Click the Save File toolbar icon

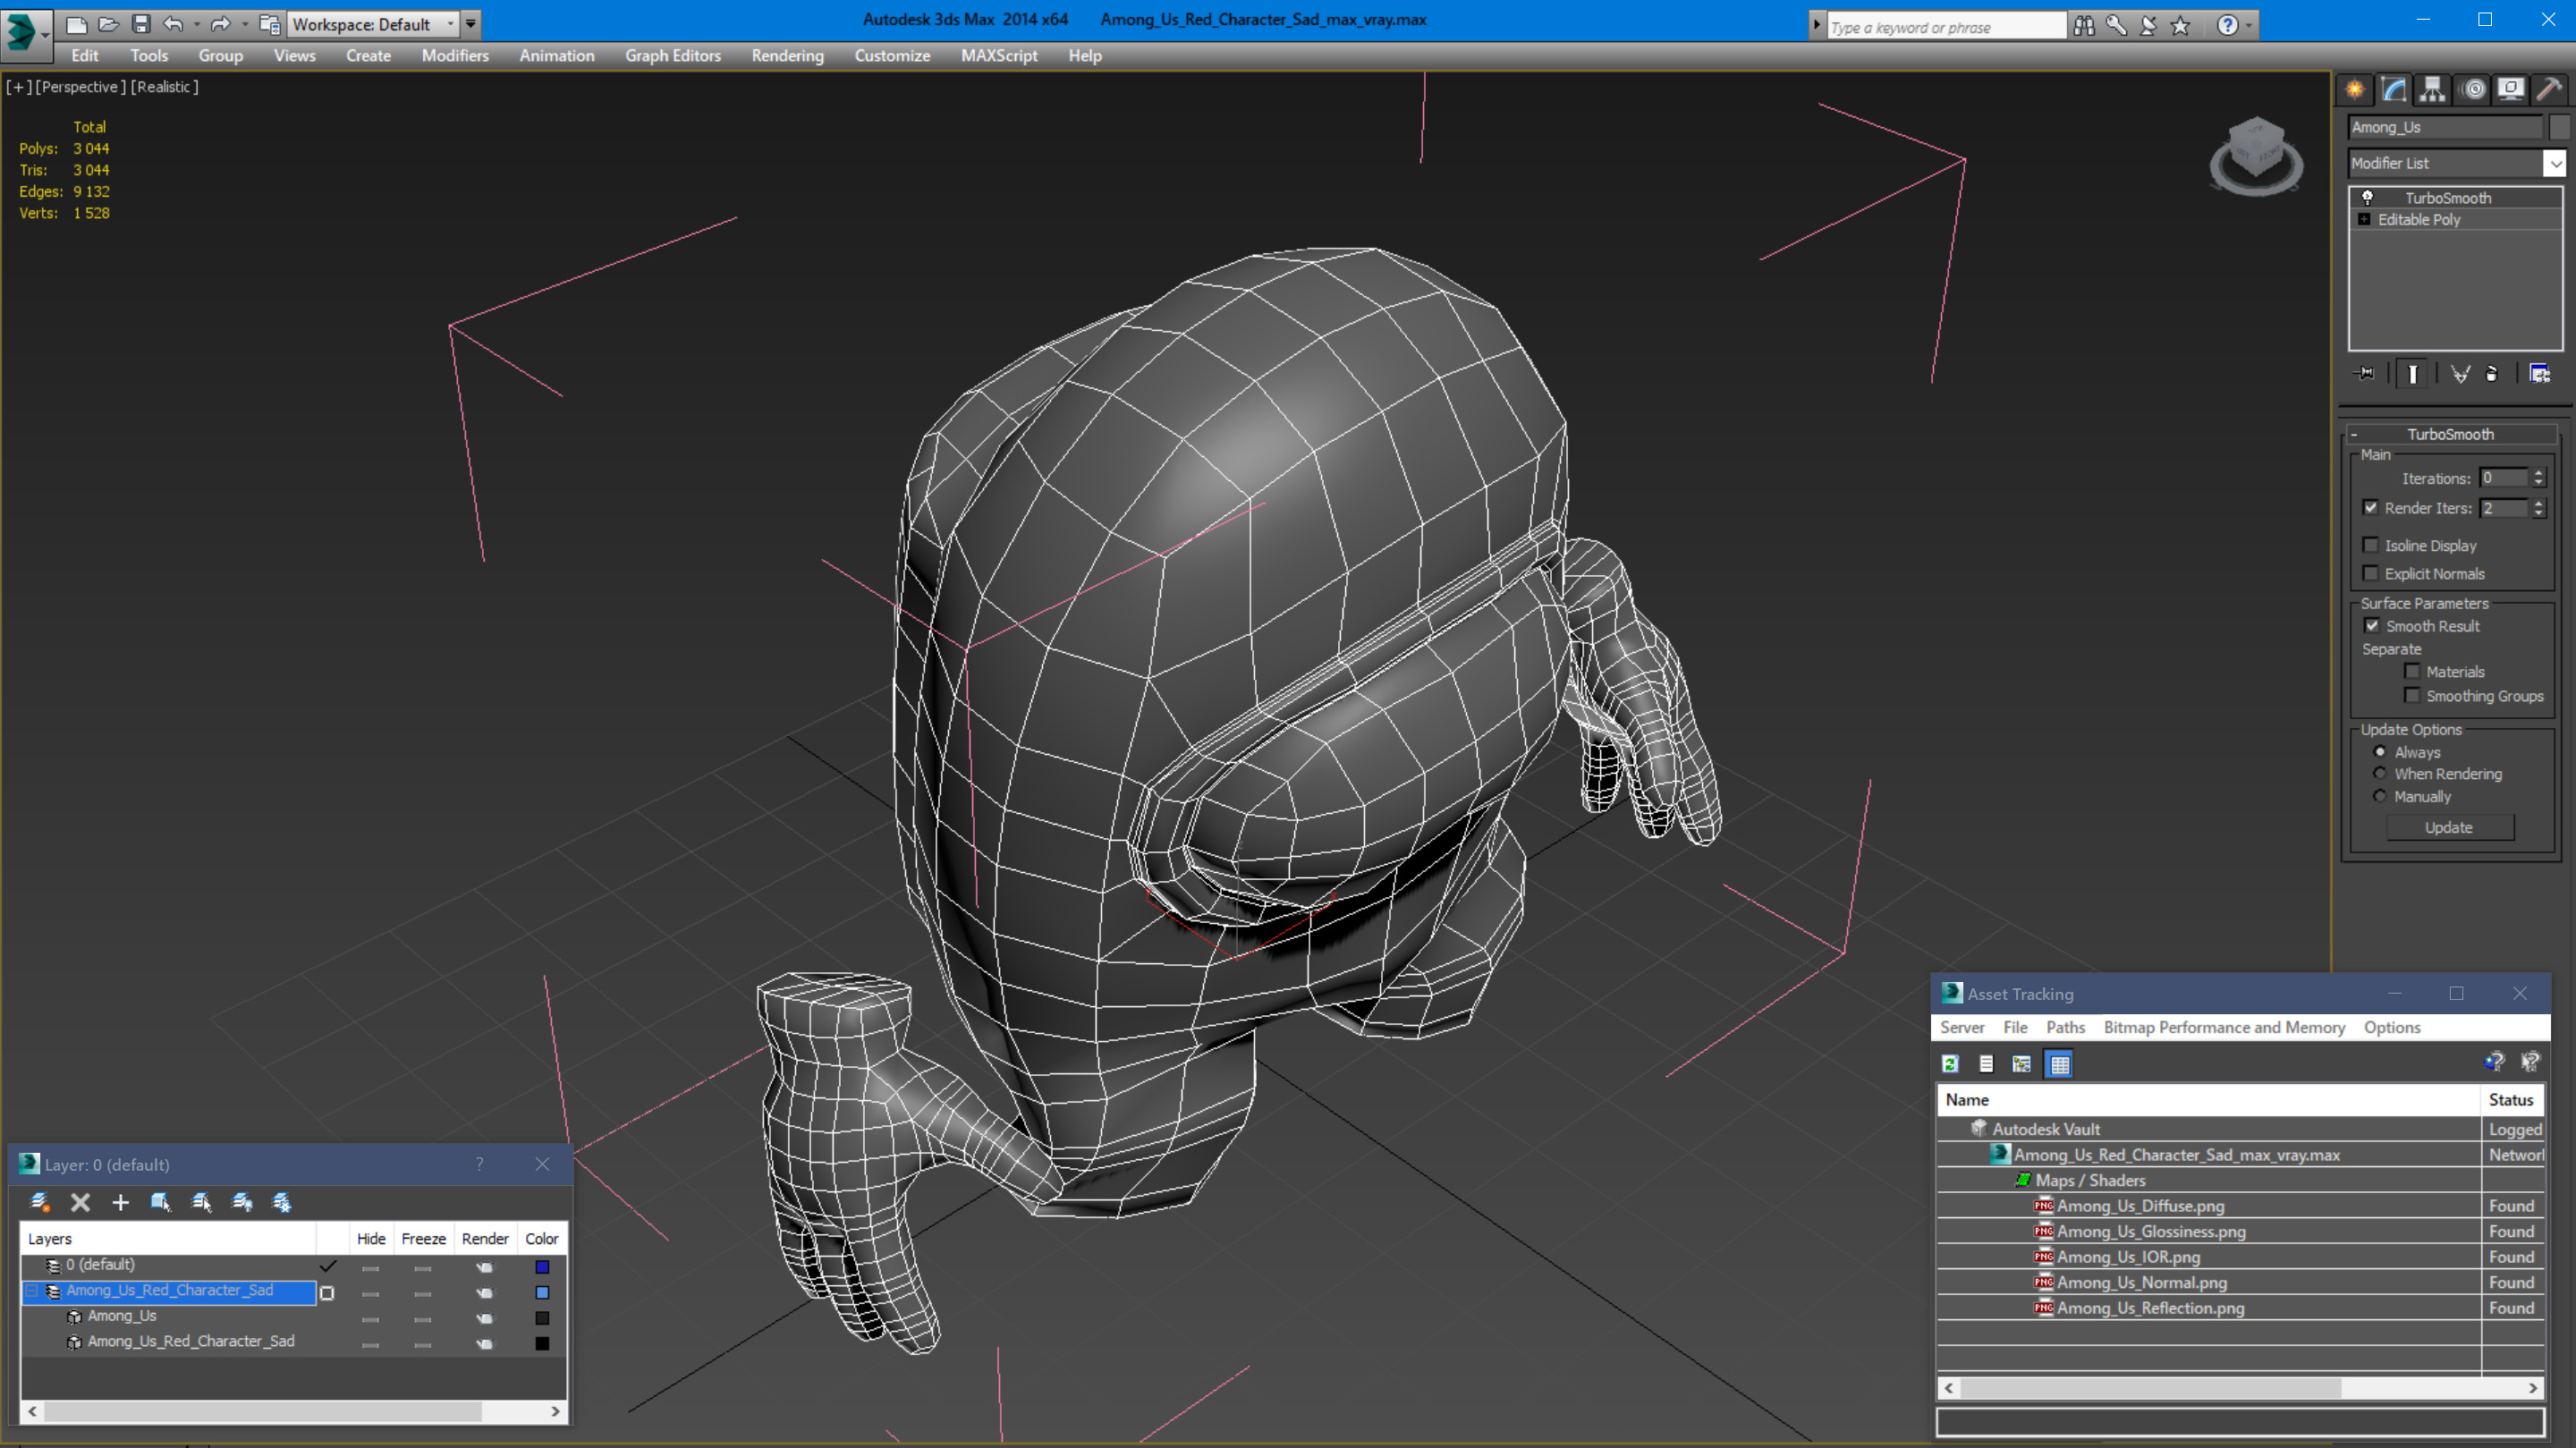(x=141, y=23)
